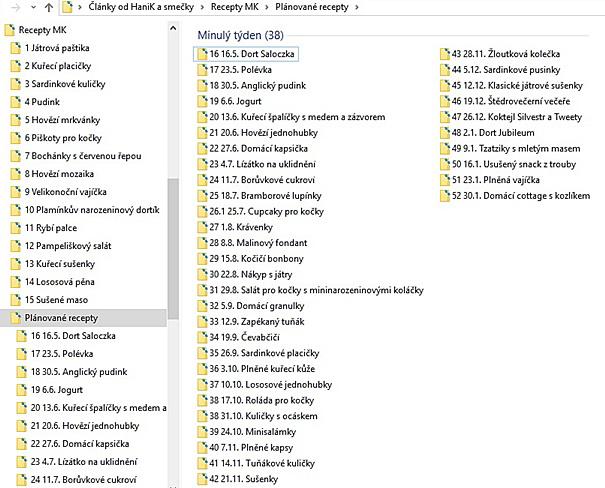
Task: Open the recent locations dropdown arrow
Action: coord(33,8)
